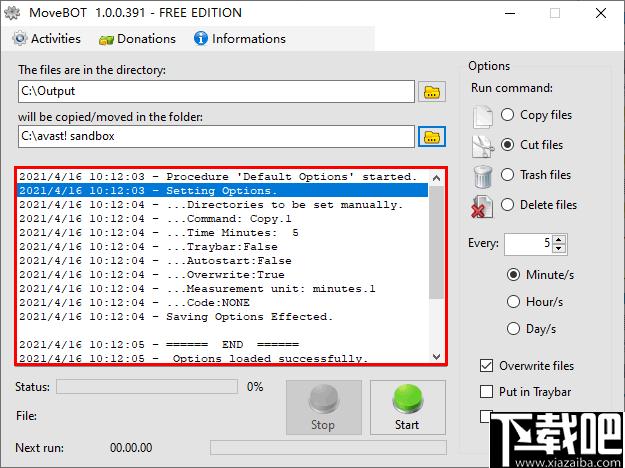The width and height of the screenshot is (625, 468).
Task: Click the disabled Stop button
Action: 324,407
